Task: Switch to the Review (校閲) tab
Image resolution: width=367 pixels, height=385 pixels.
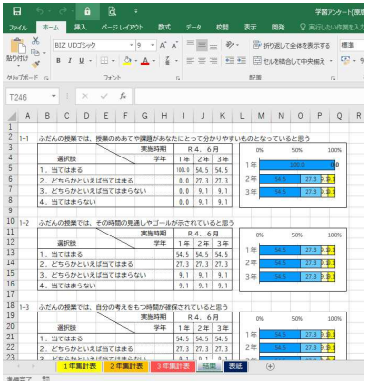Action: coord(222,27)
